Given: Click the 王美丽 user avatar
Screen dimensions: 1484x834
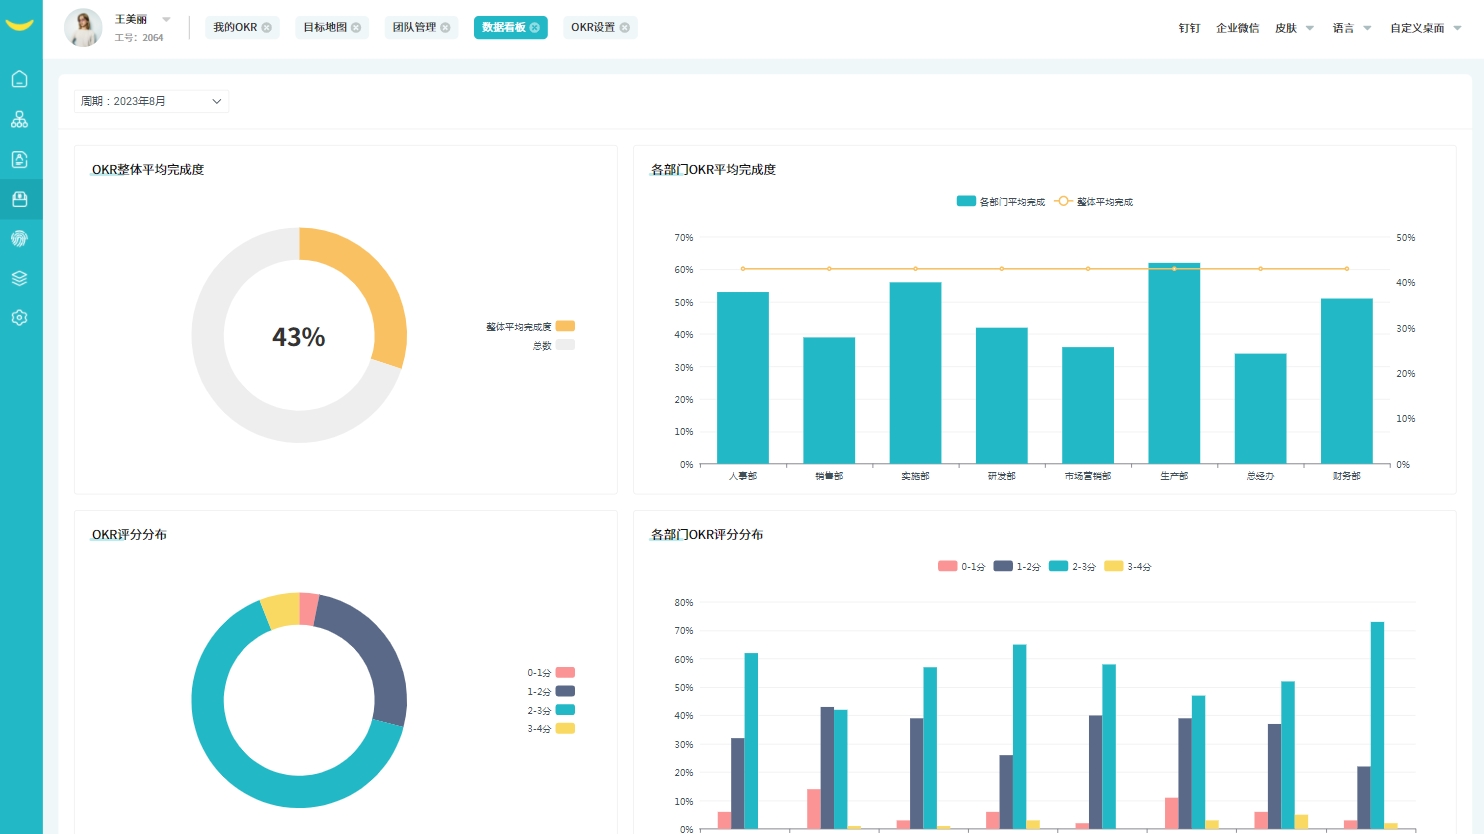Looking at the screenshot, I should 83,28.
